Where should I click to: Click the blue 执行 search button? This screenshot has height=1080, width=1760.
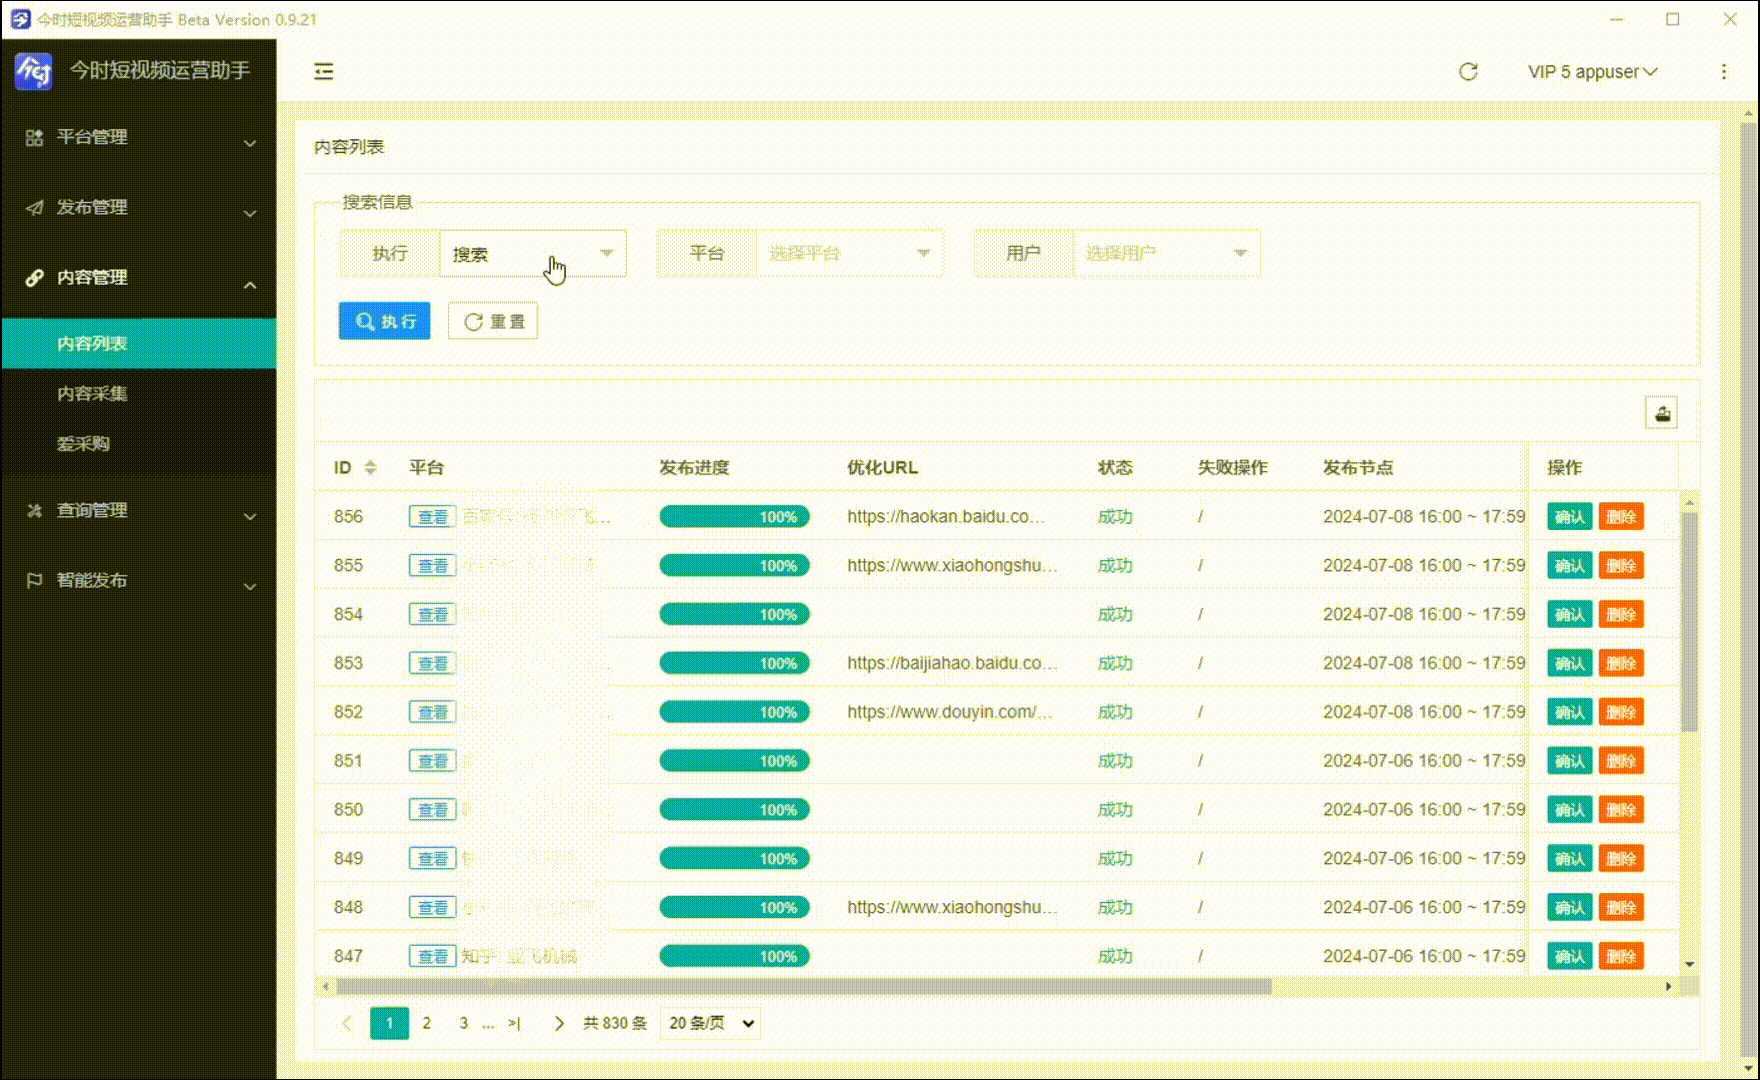pyautogui.click(x=384, y=321)
